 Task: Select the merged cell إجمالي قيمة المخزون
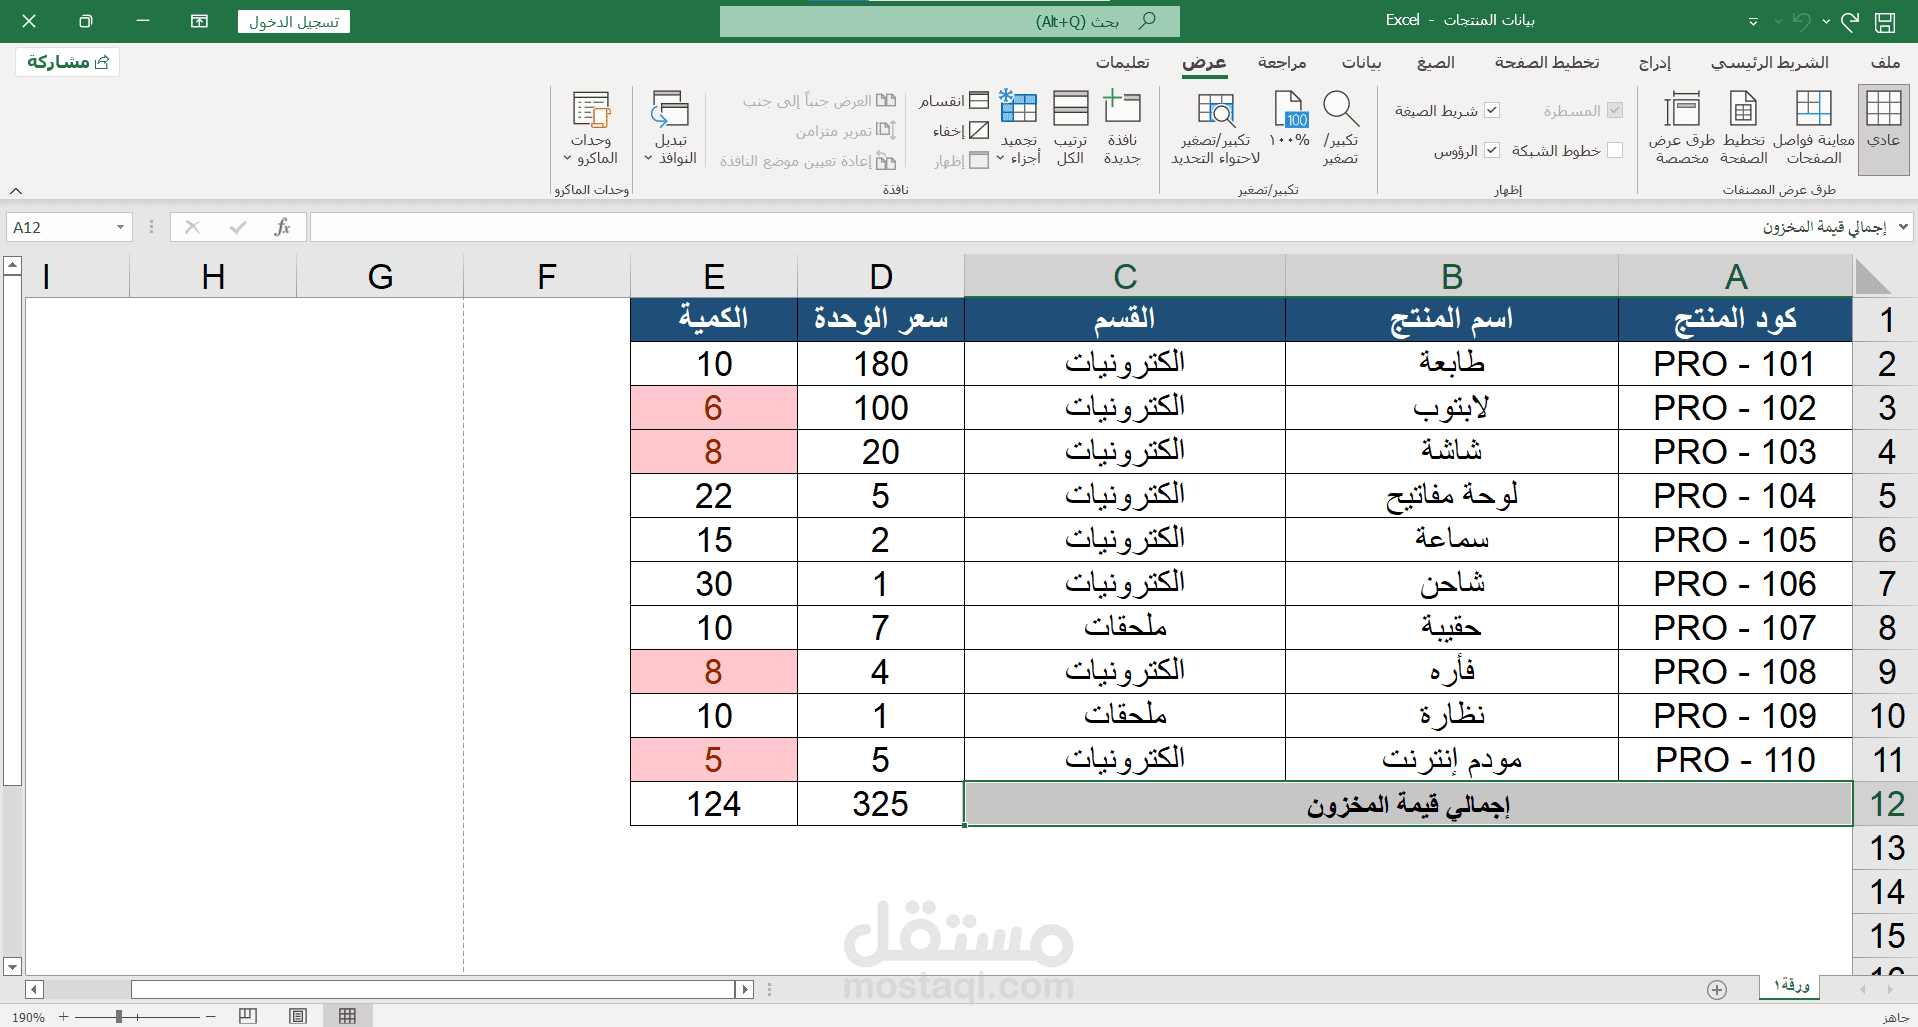point(1408,804)
